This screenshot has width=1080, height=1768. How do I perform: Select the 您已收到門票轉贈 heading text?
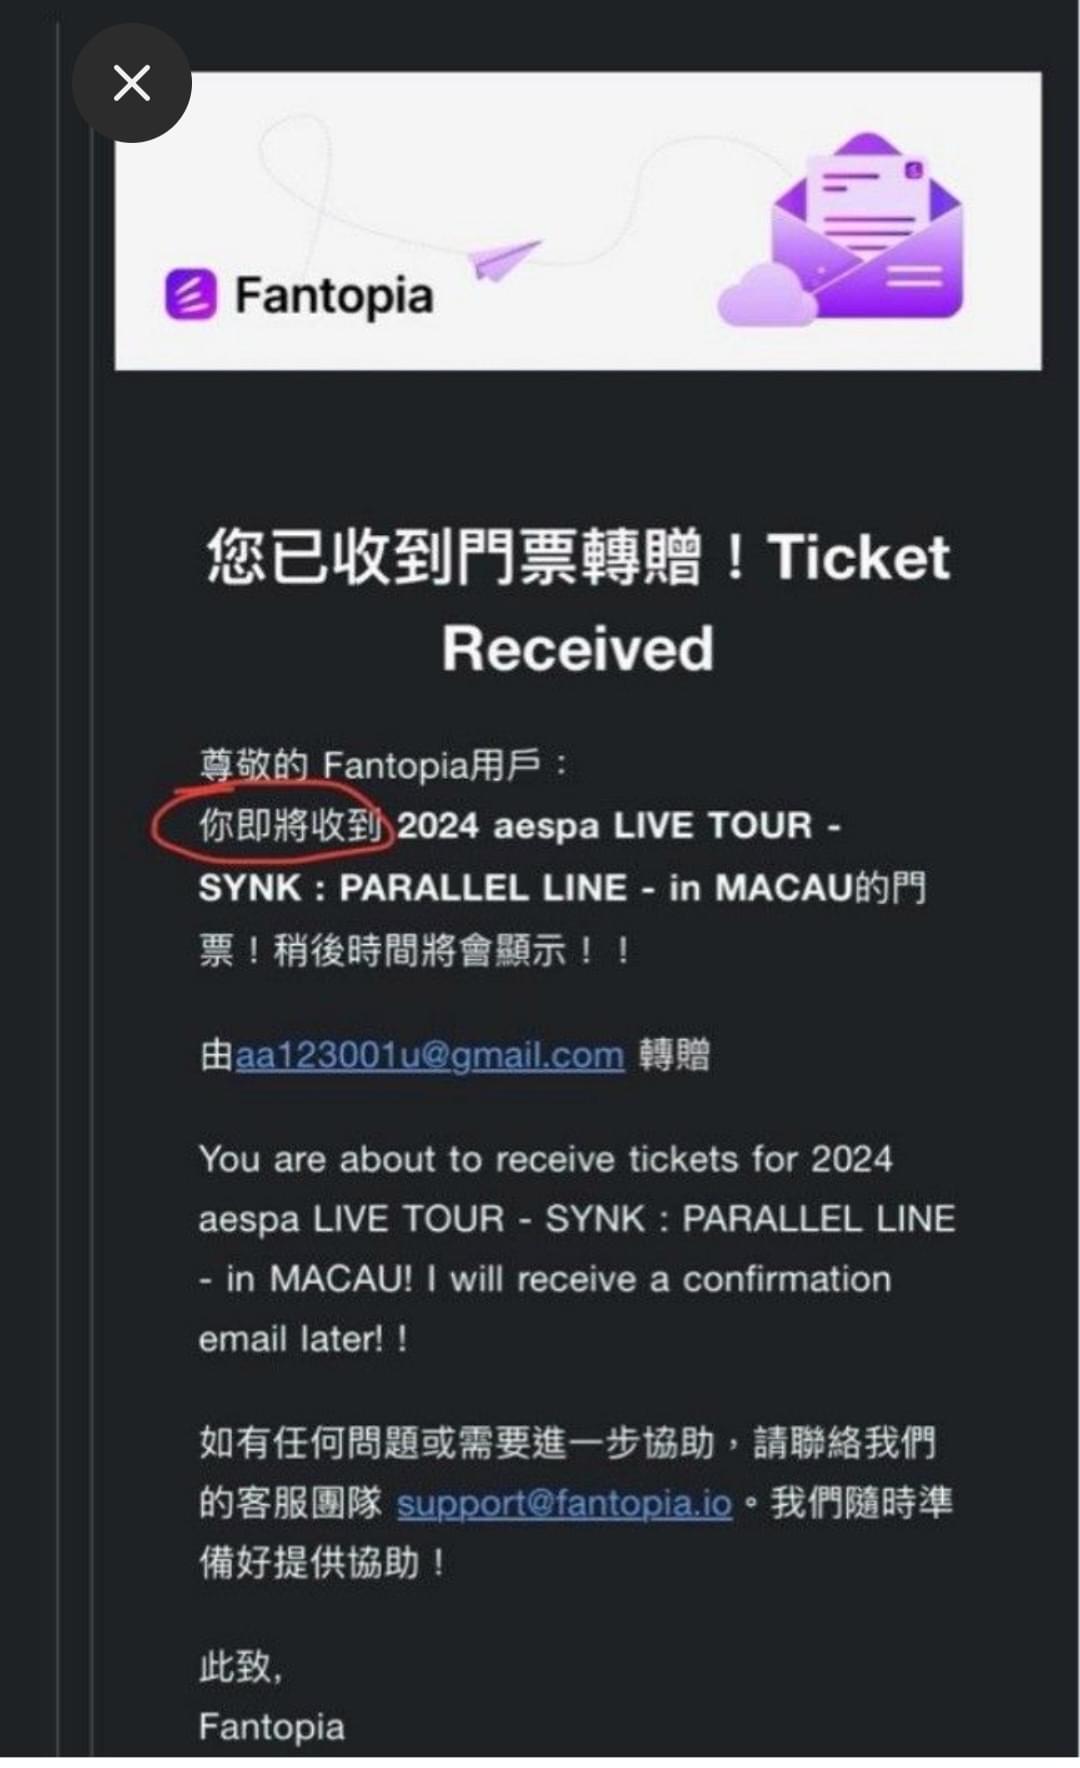point(455,557)
